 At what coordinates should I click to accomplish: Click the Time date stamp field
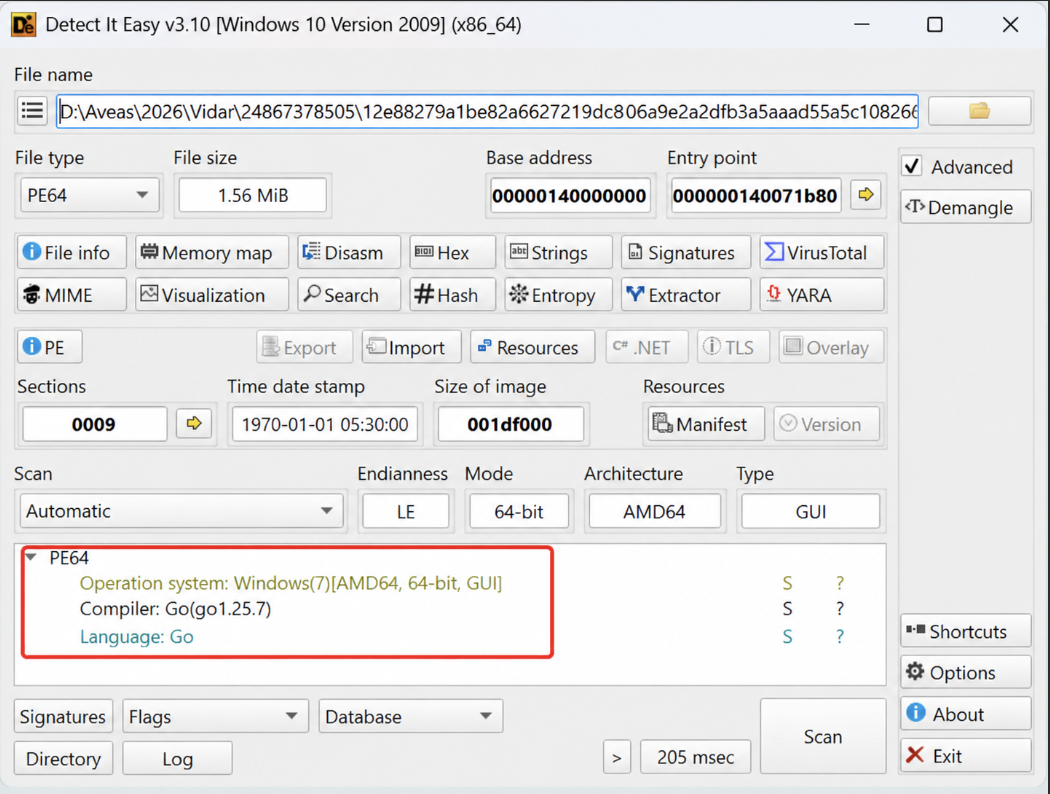pos(325,424)
